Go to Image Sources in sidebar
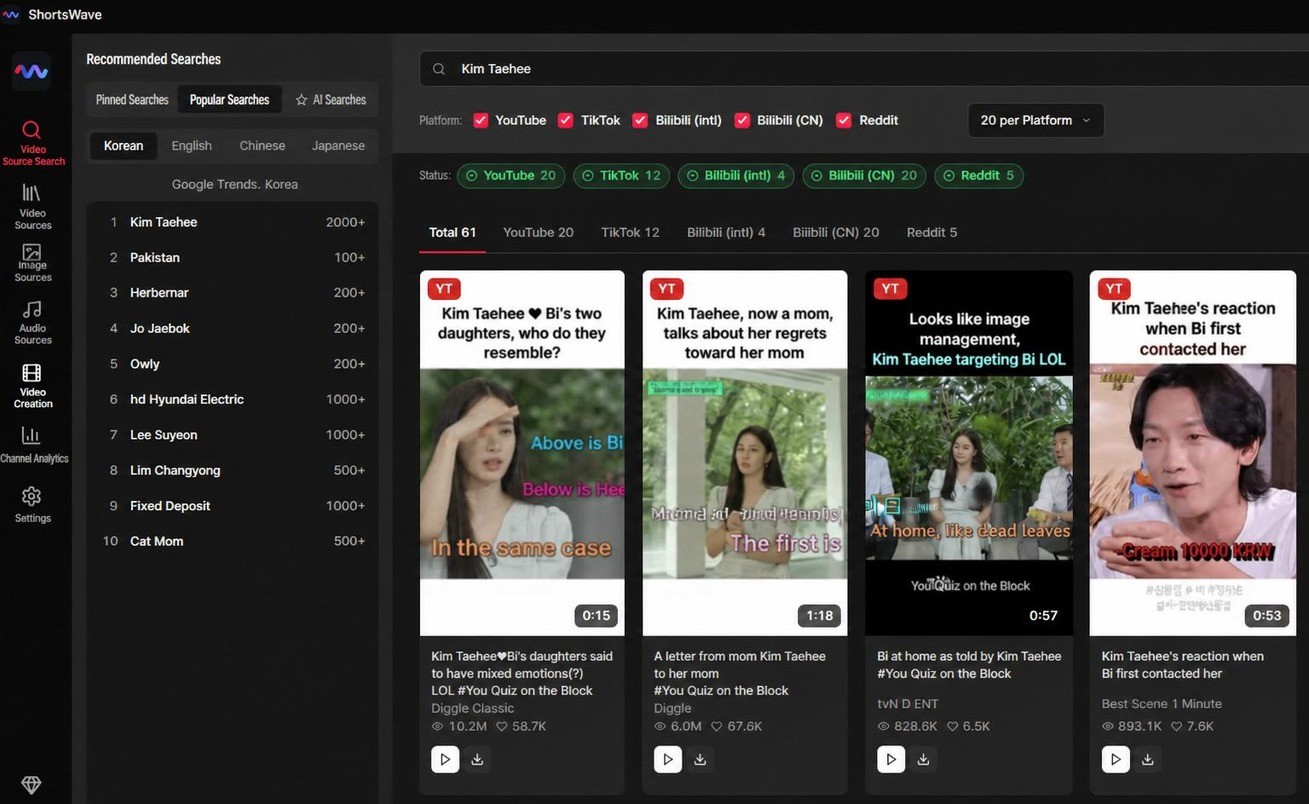This screenshot has width=1309, height=804. (x=32, y=262)
